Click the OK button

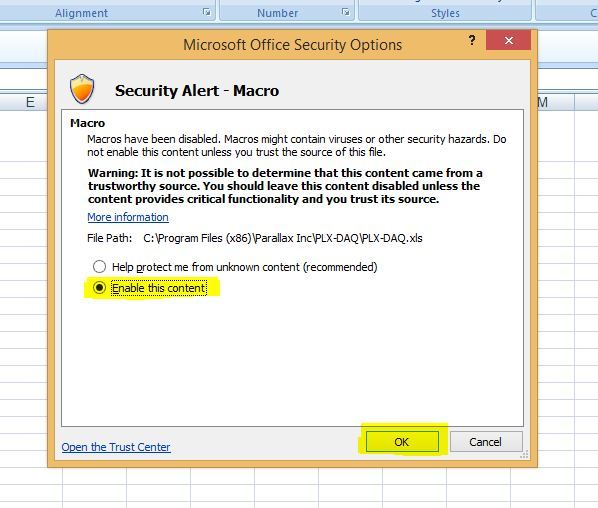point(402,442)
